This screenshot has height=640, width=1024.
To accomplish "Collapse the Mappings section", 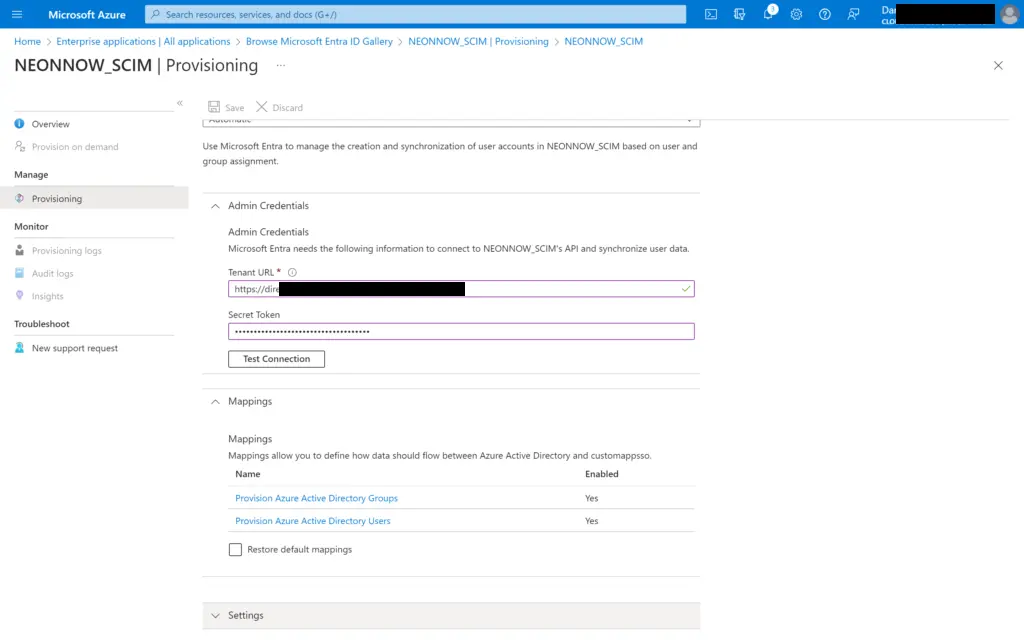I will 215,401.
